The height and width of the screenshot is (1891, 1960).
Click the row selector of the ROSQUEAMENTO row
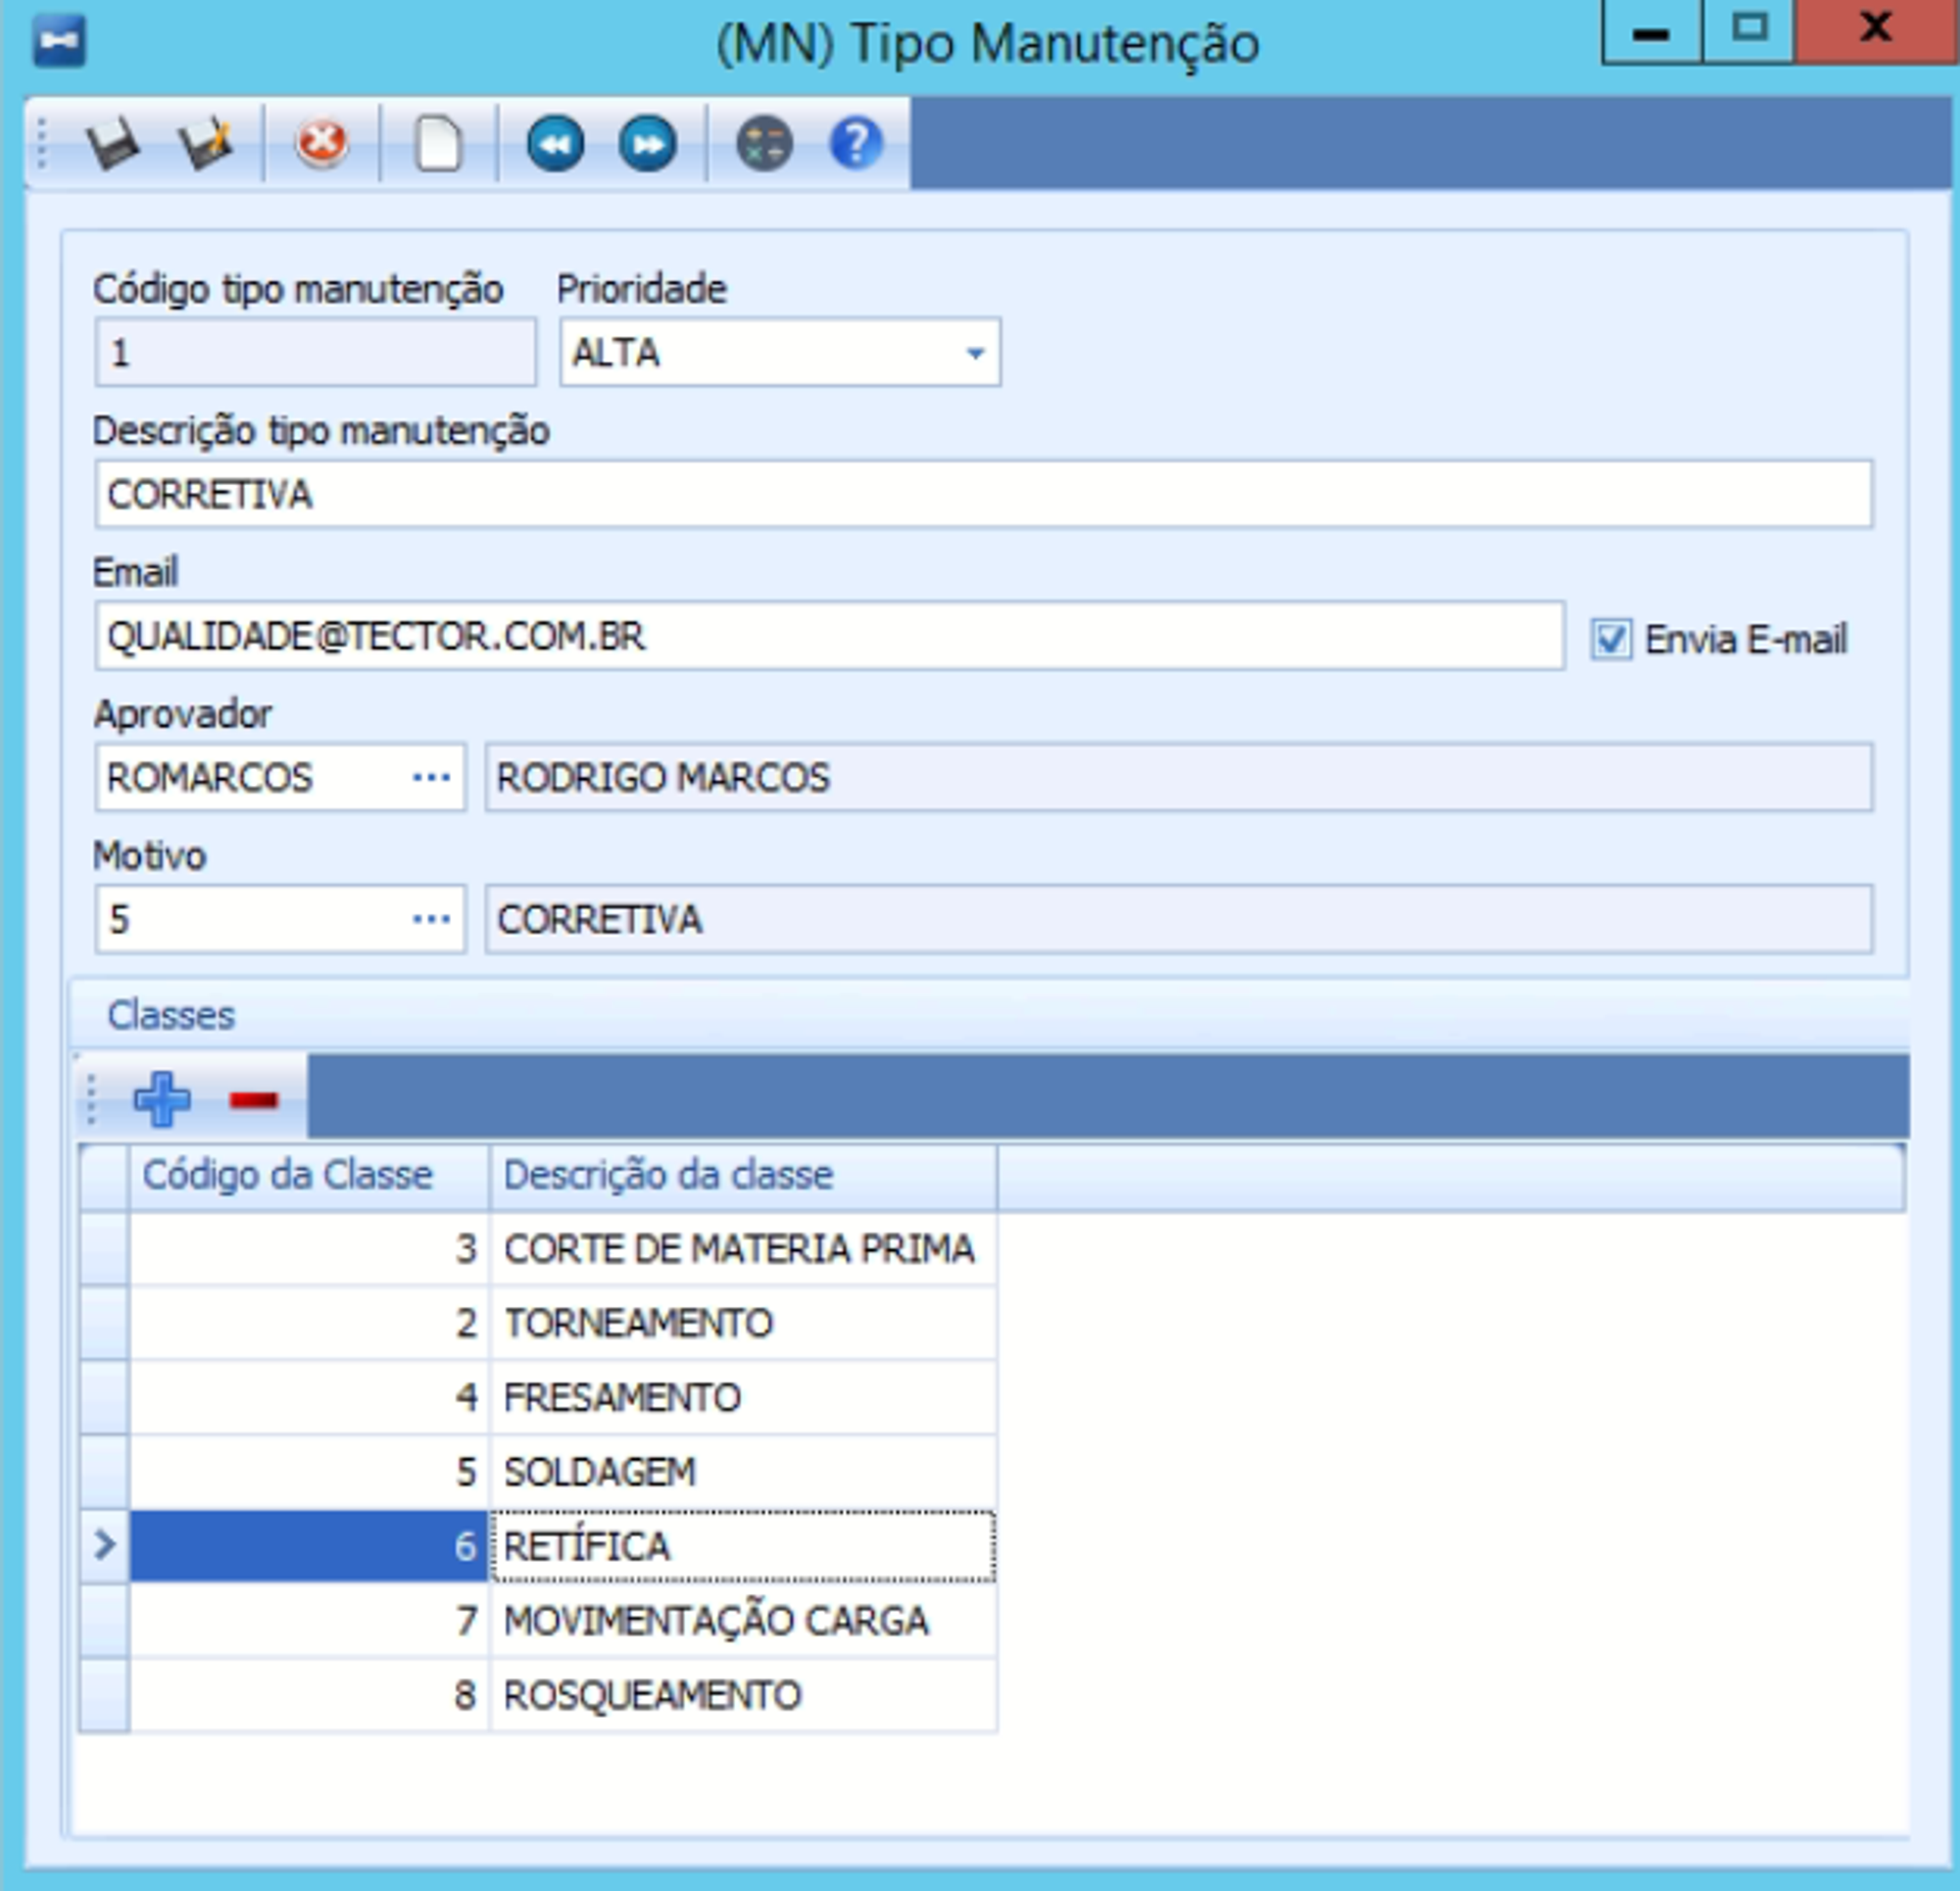(x=104, y=1695)
